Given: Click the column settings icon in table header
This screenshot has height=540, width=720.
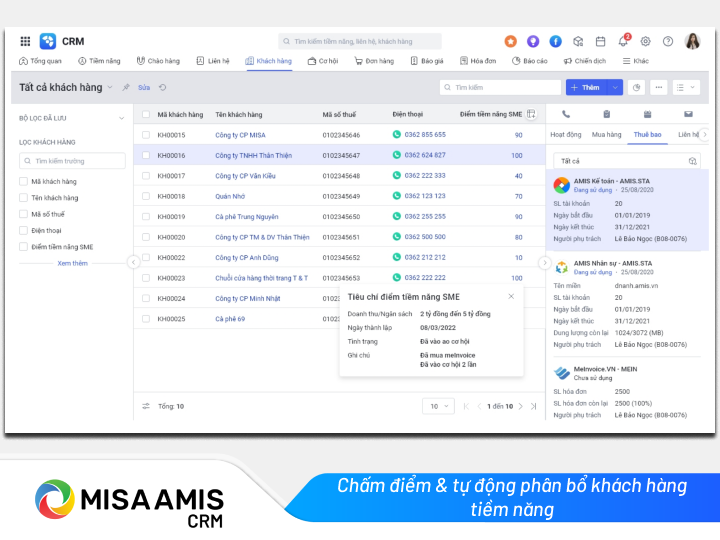Looking at the screenshot, I should (531, 114).
